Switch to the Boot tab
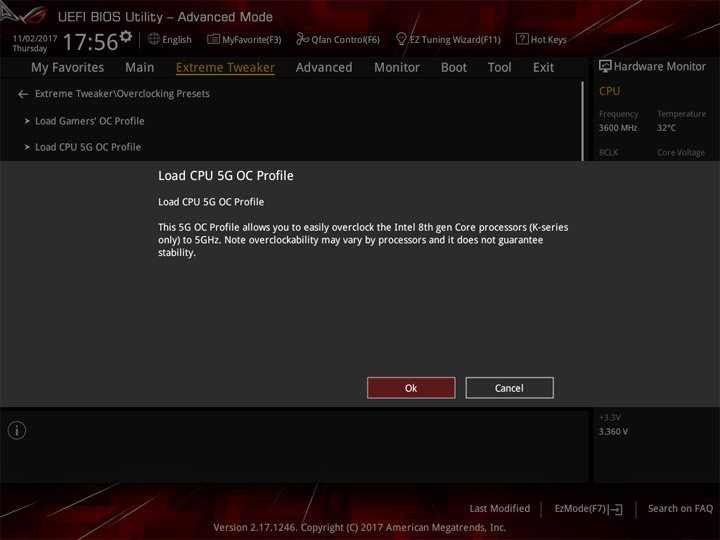 click(x=454, y=68)
